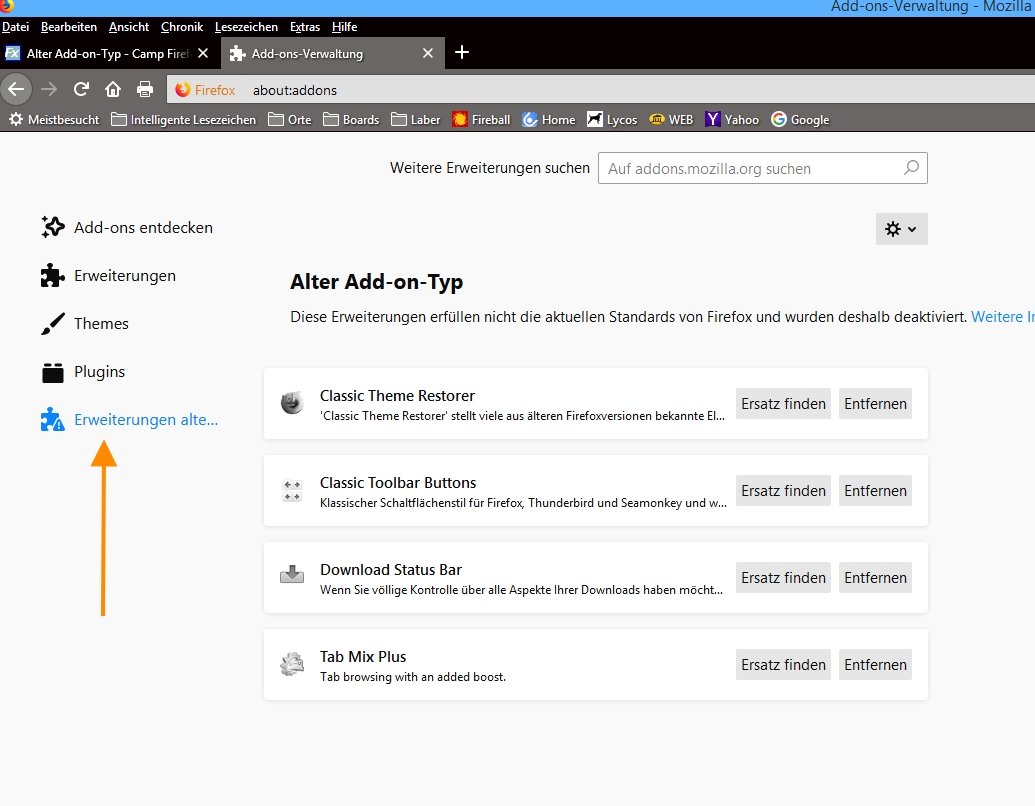Find replacement for Classic Toolbar Buttons
The height and width of the screenshot is (806, 1035).
click(x=784, y=490)
